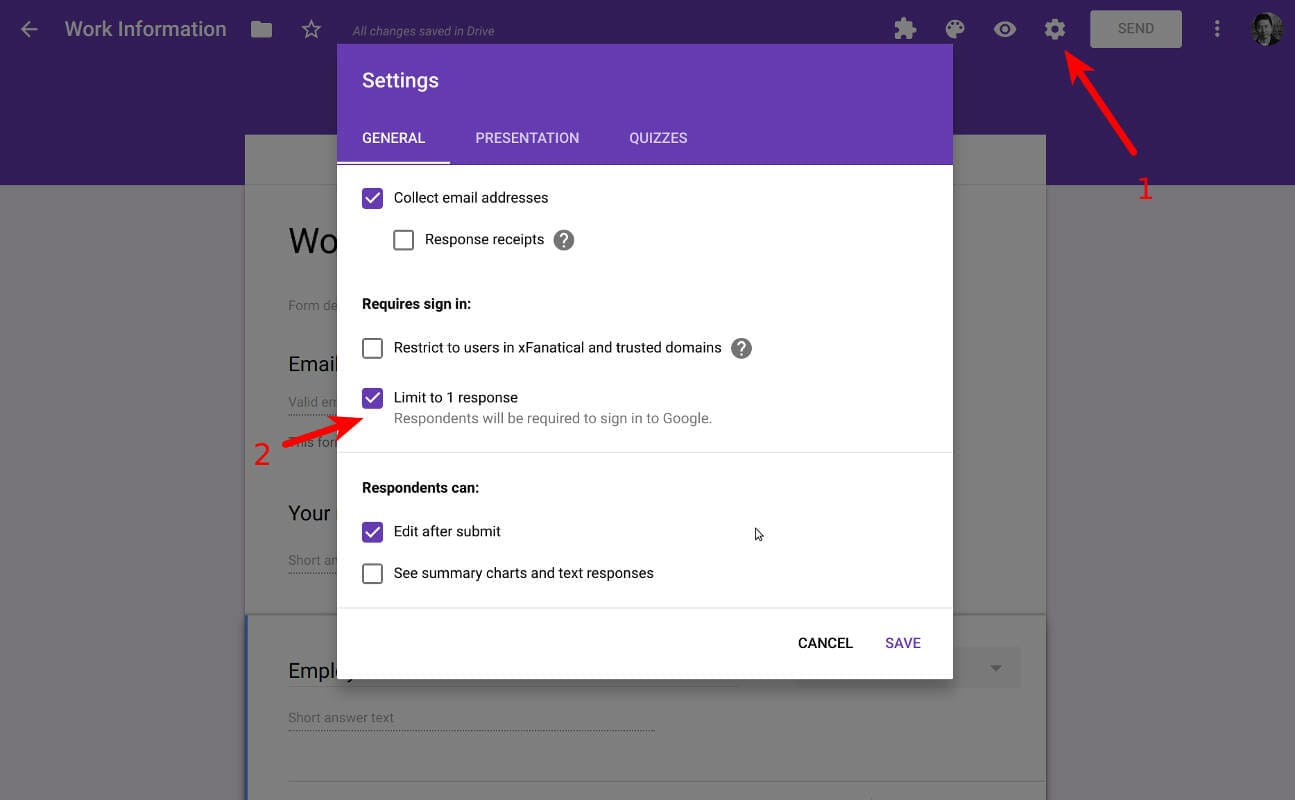Open the question type dropdown
The height and width of the screenshot is (800, 1295).
click(994, 666)
